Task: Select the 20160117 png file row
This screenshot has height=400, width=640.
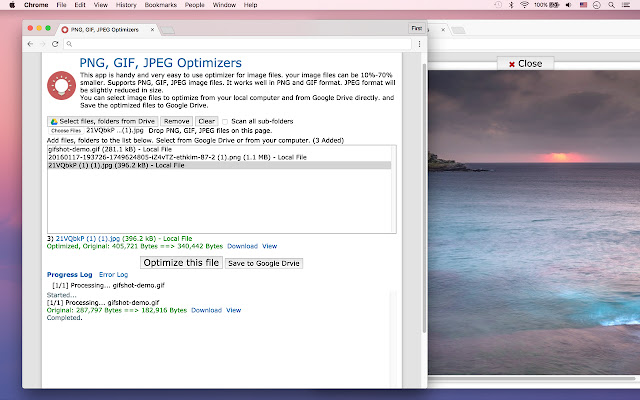Action: tap(220, 157)
